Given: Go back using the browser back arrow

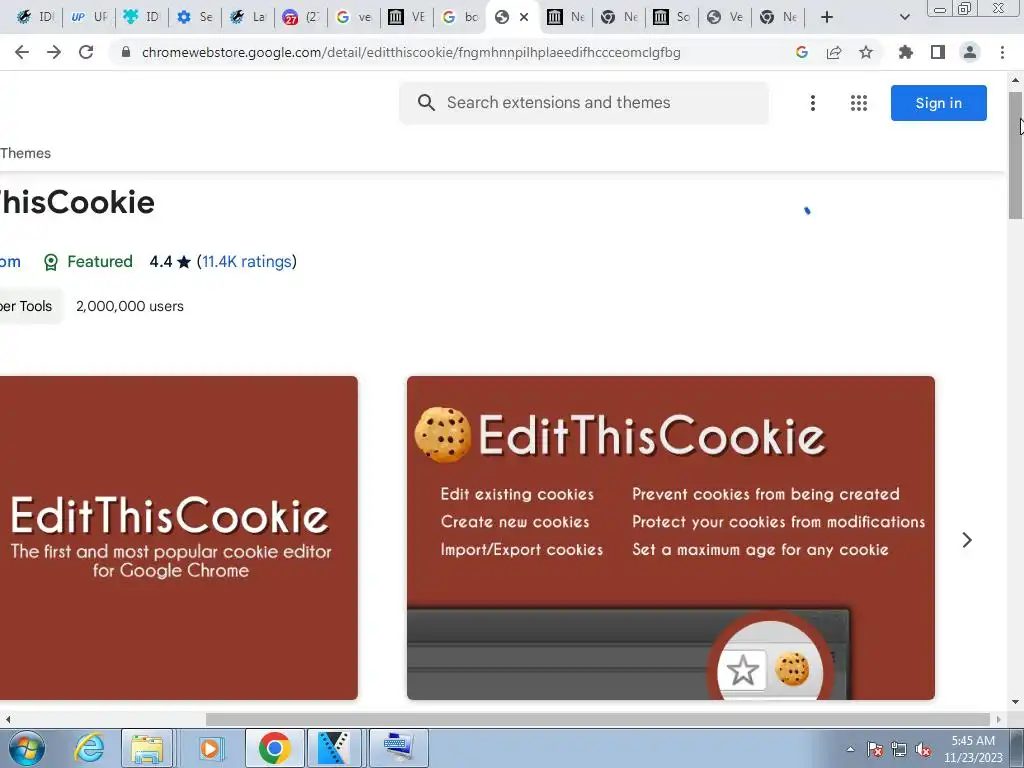Looking at the screenshot, I should pos(22,52).
